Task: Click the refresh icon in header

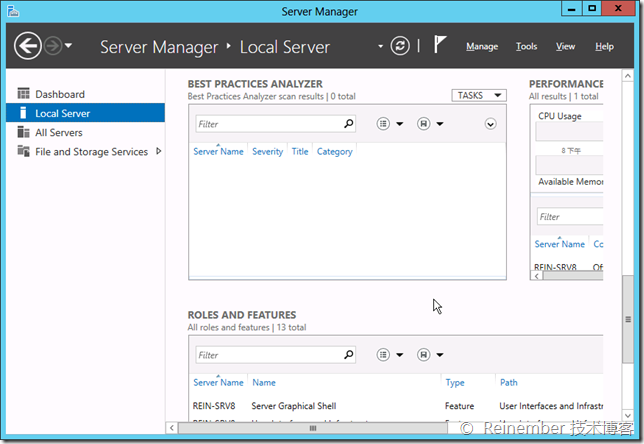Action: tap(400, 46)
